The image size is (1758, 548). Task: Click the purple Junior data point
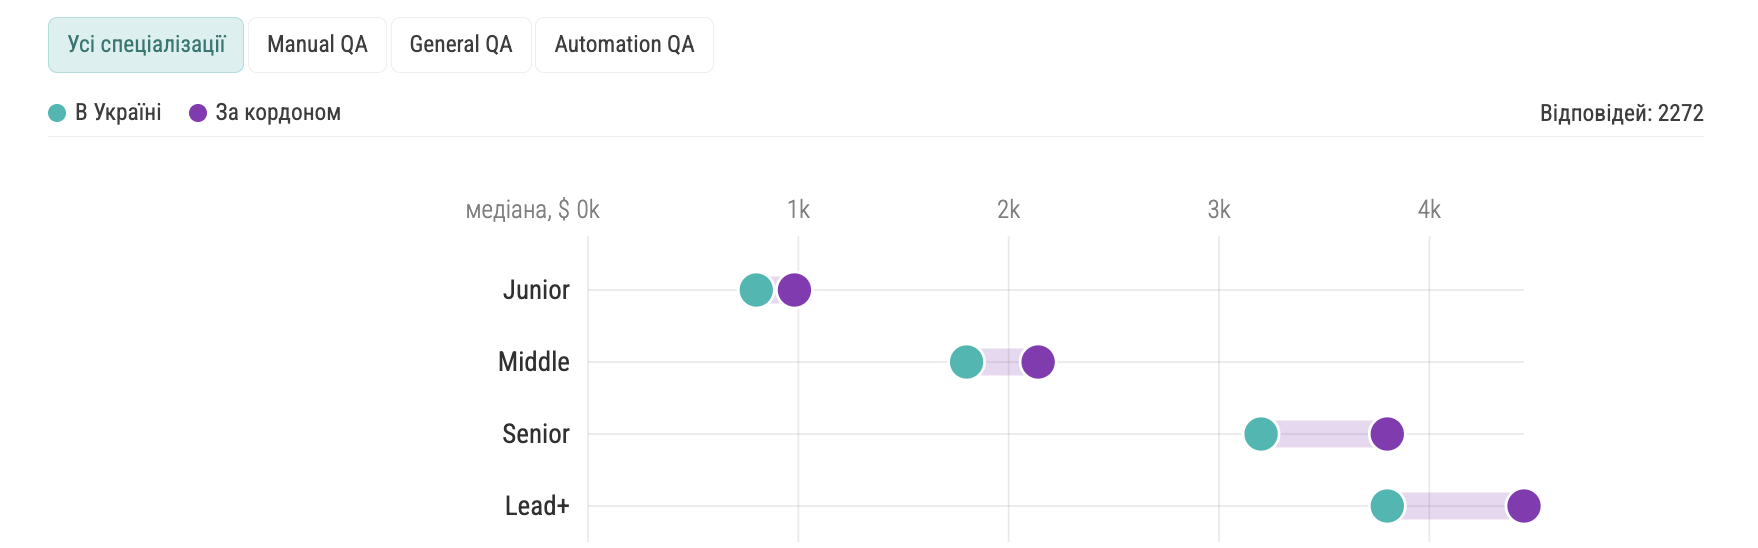[794, 290]
